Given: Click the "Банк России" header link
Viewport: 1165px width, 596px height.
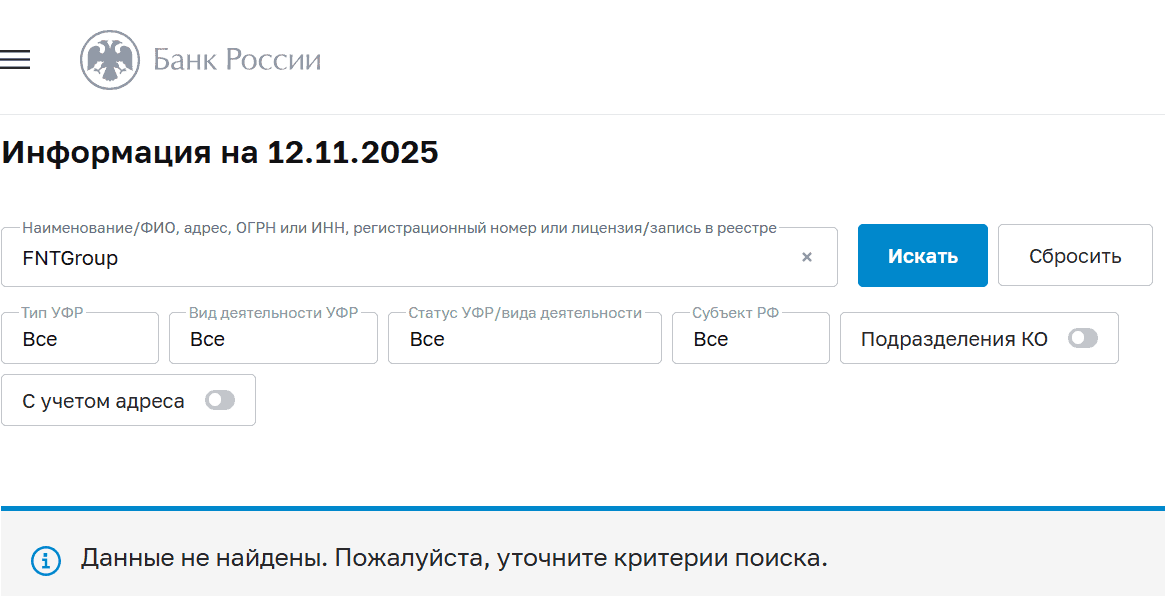Looking at the screenshot, I should coord(237,60).
